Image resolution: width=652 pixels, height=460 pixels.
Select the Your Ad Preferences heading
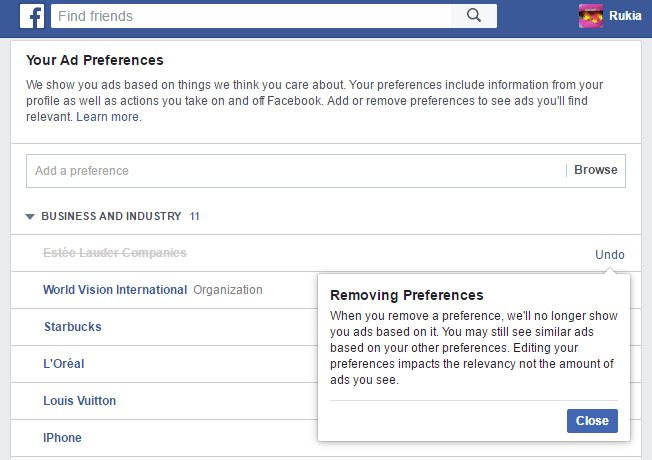click(x=95, y=60)
